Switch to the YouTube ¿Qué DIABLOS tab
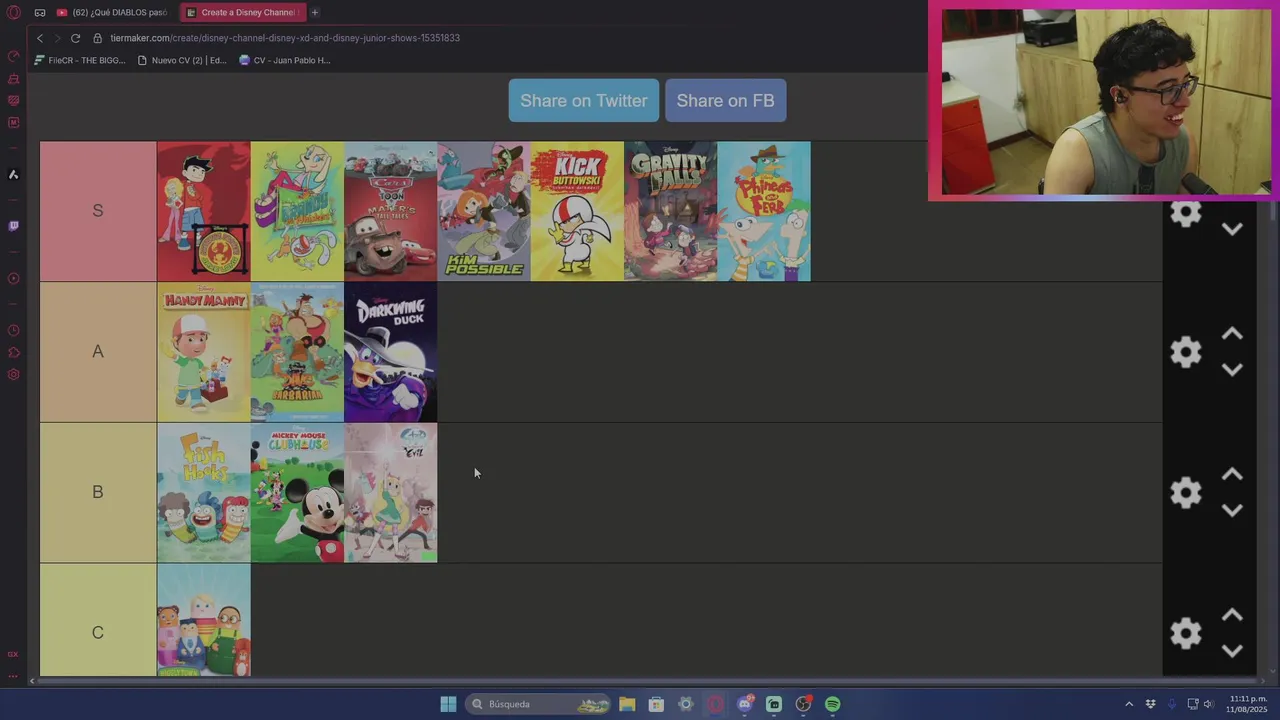 112,13
